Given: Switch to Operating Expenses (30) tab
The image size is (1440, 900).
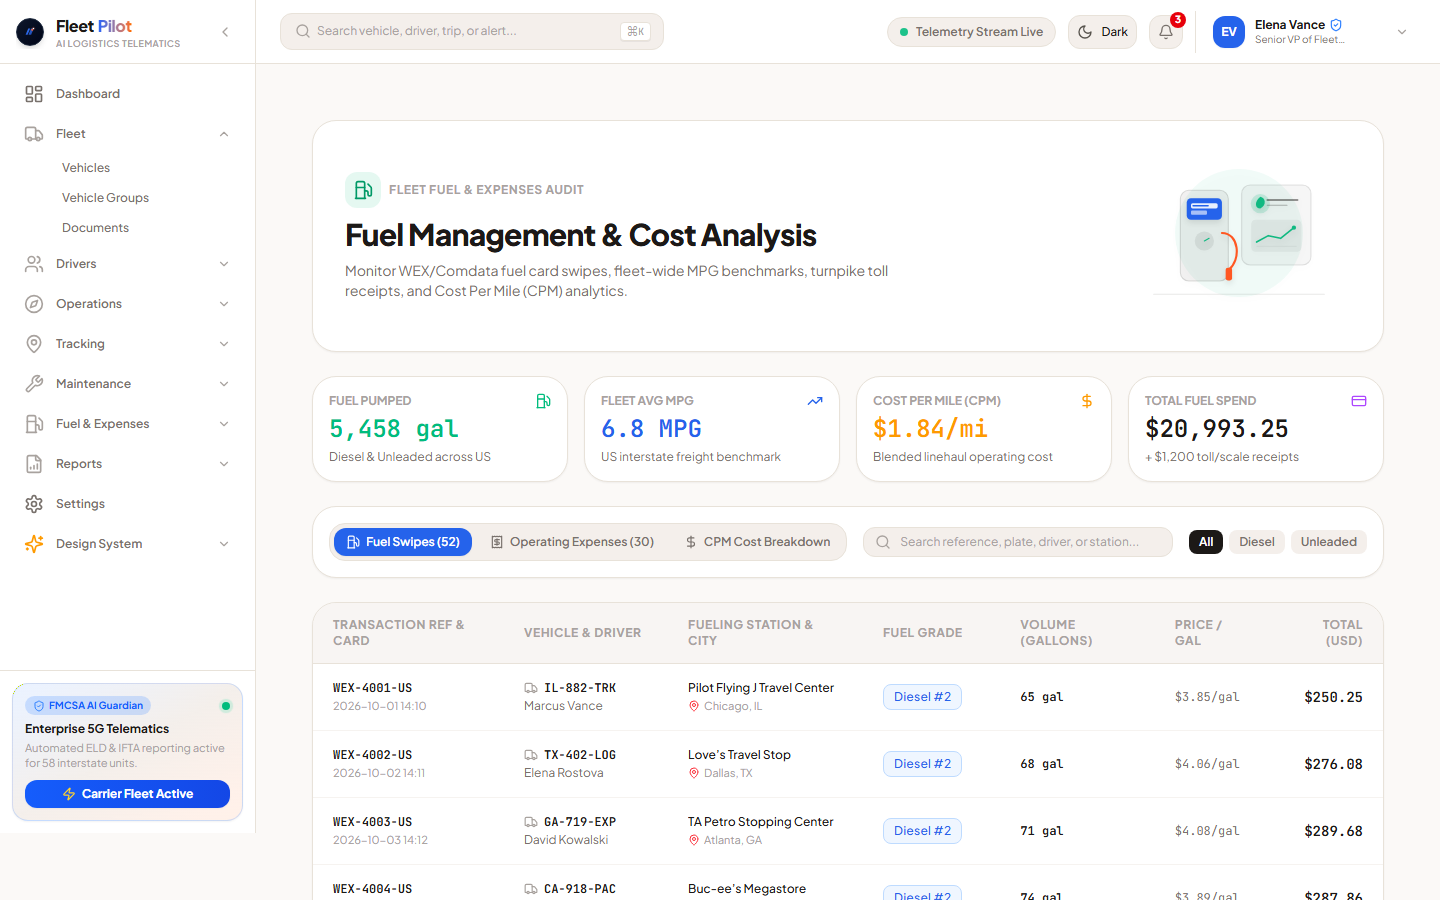Looking at the screenshot, I should tap(572, 542).
